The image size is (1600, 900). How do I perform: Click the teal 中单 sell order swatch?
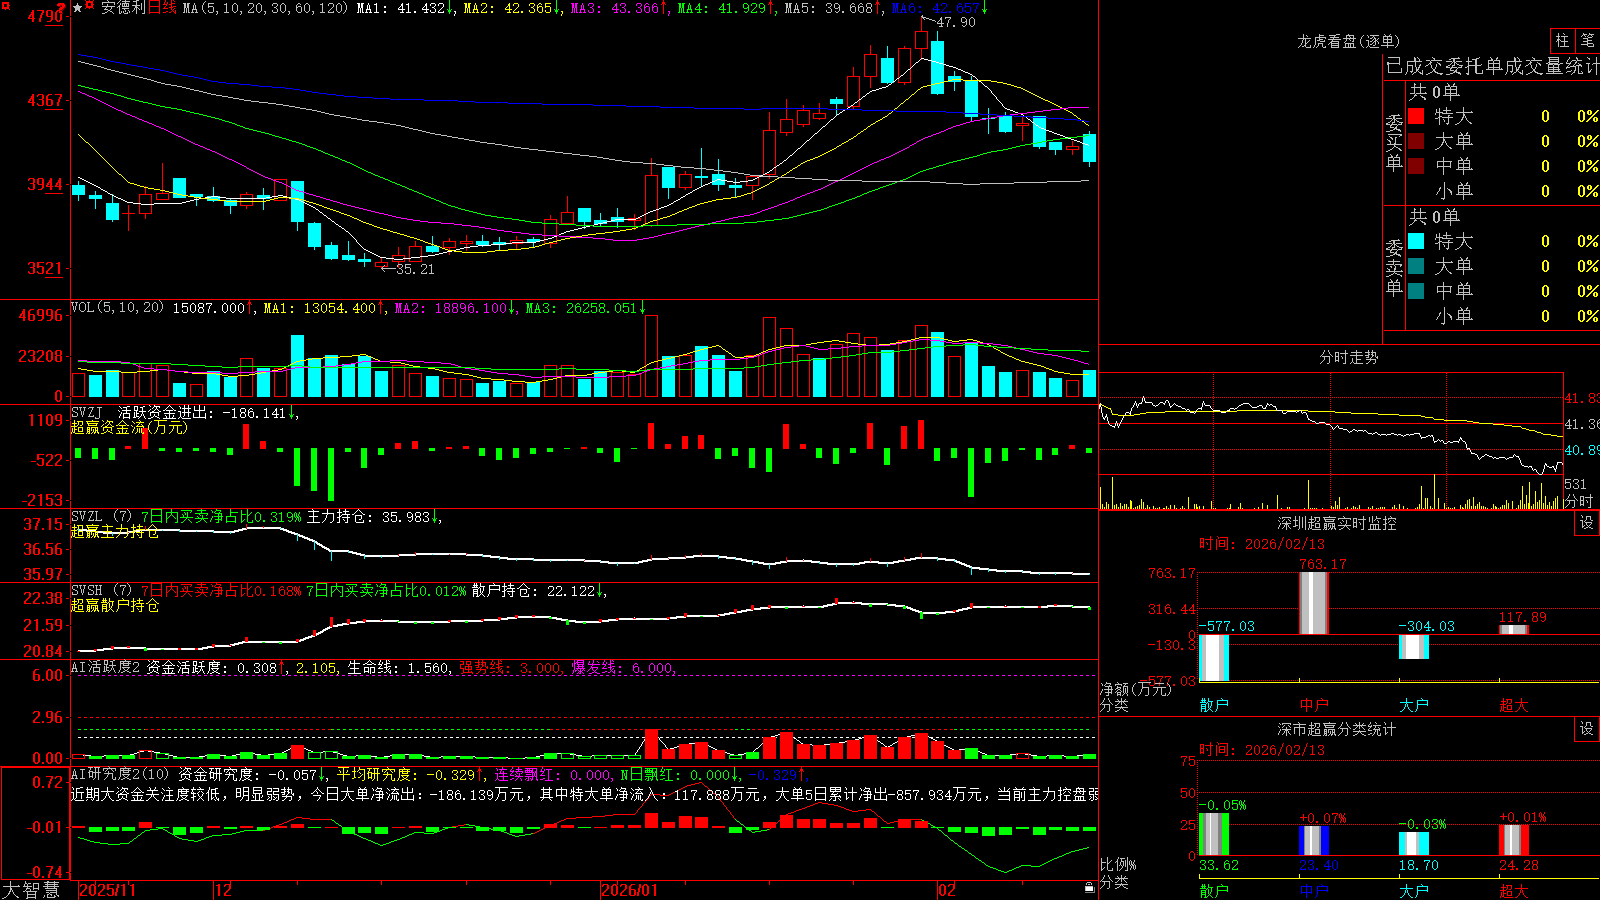(1416, 291)
